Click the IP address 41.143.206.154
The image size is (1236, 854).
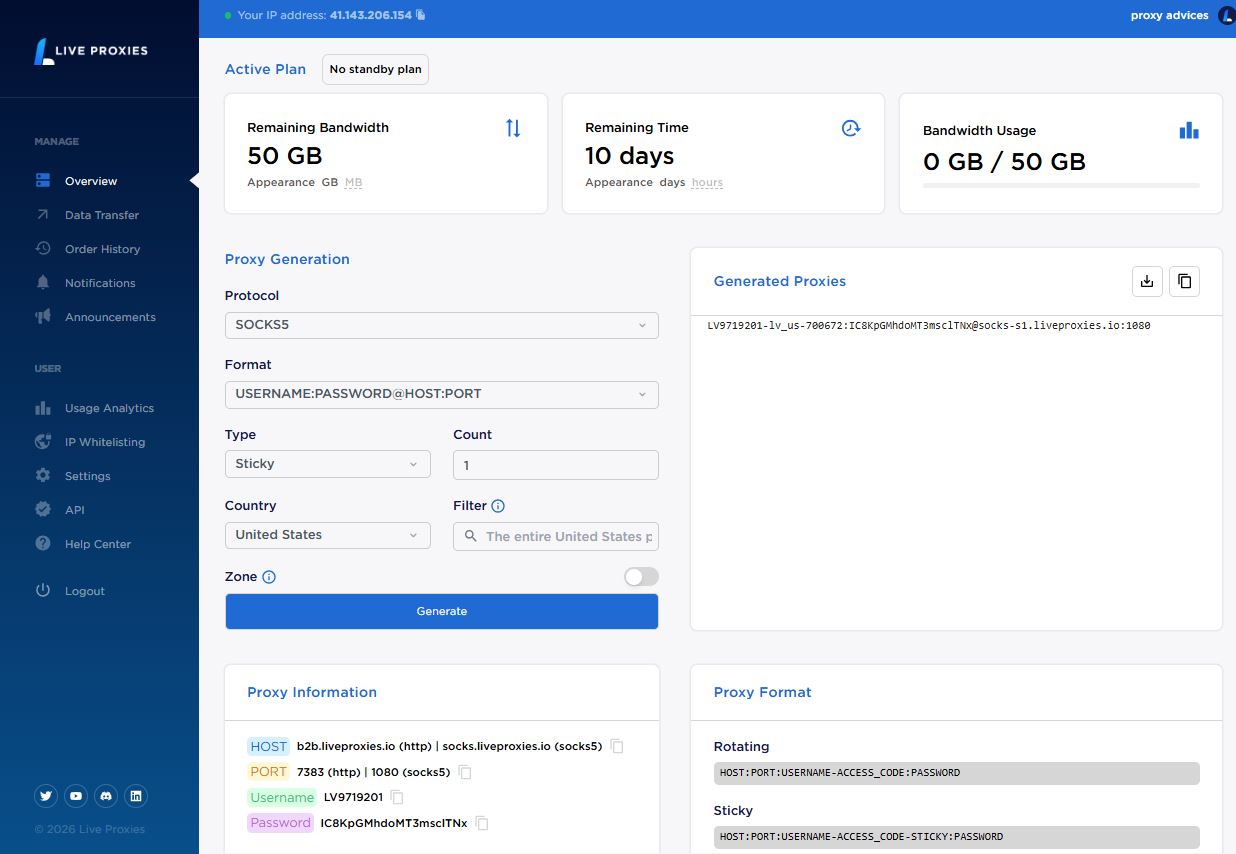point(370,15)
